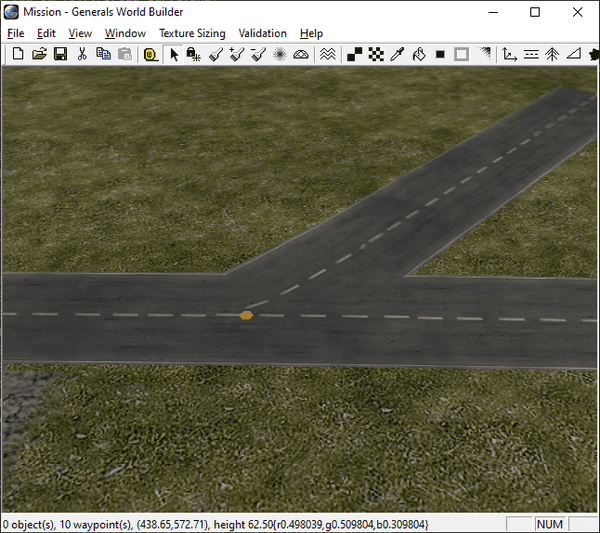Open the File menu
The width and height of the screenshot is (600, 533).
click(16, 34)
